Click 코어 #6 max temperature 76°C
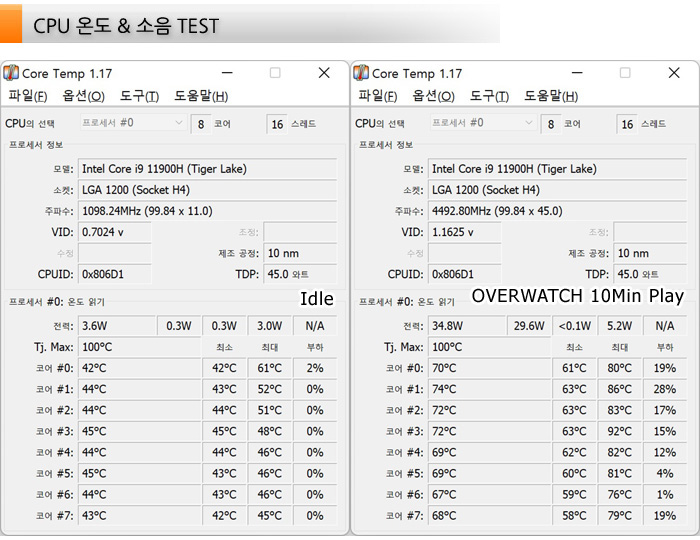 point(620,494)
